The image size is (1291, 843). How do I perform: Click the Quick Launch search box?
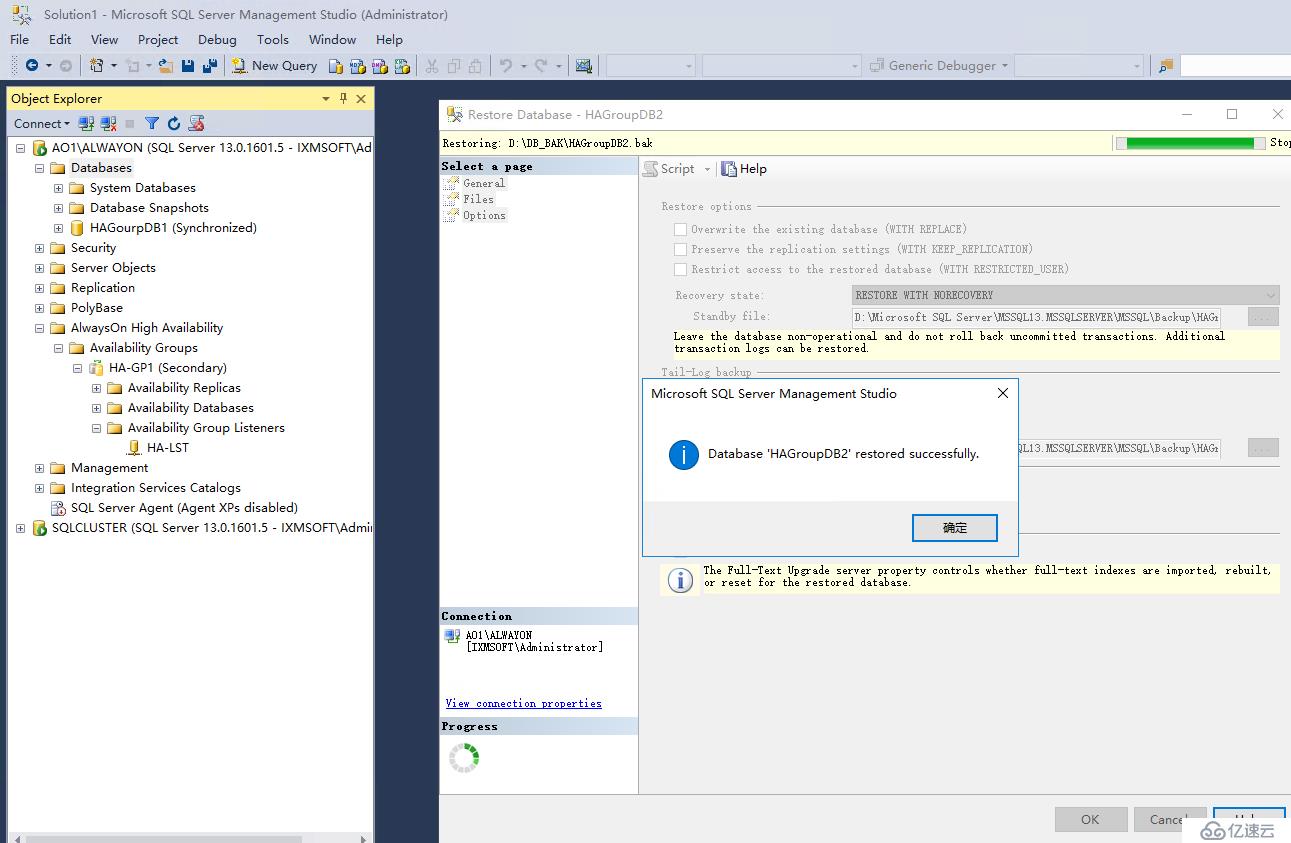click(x=1235, y=66)
